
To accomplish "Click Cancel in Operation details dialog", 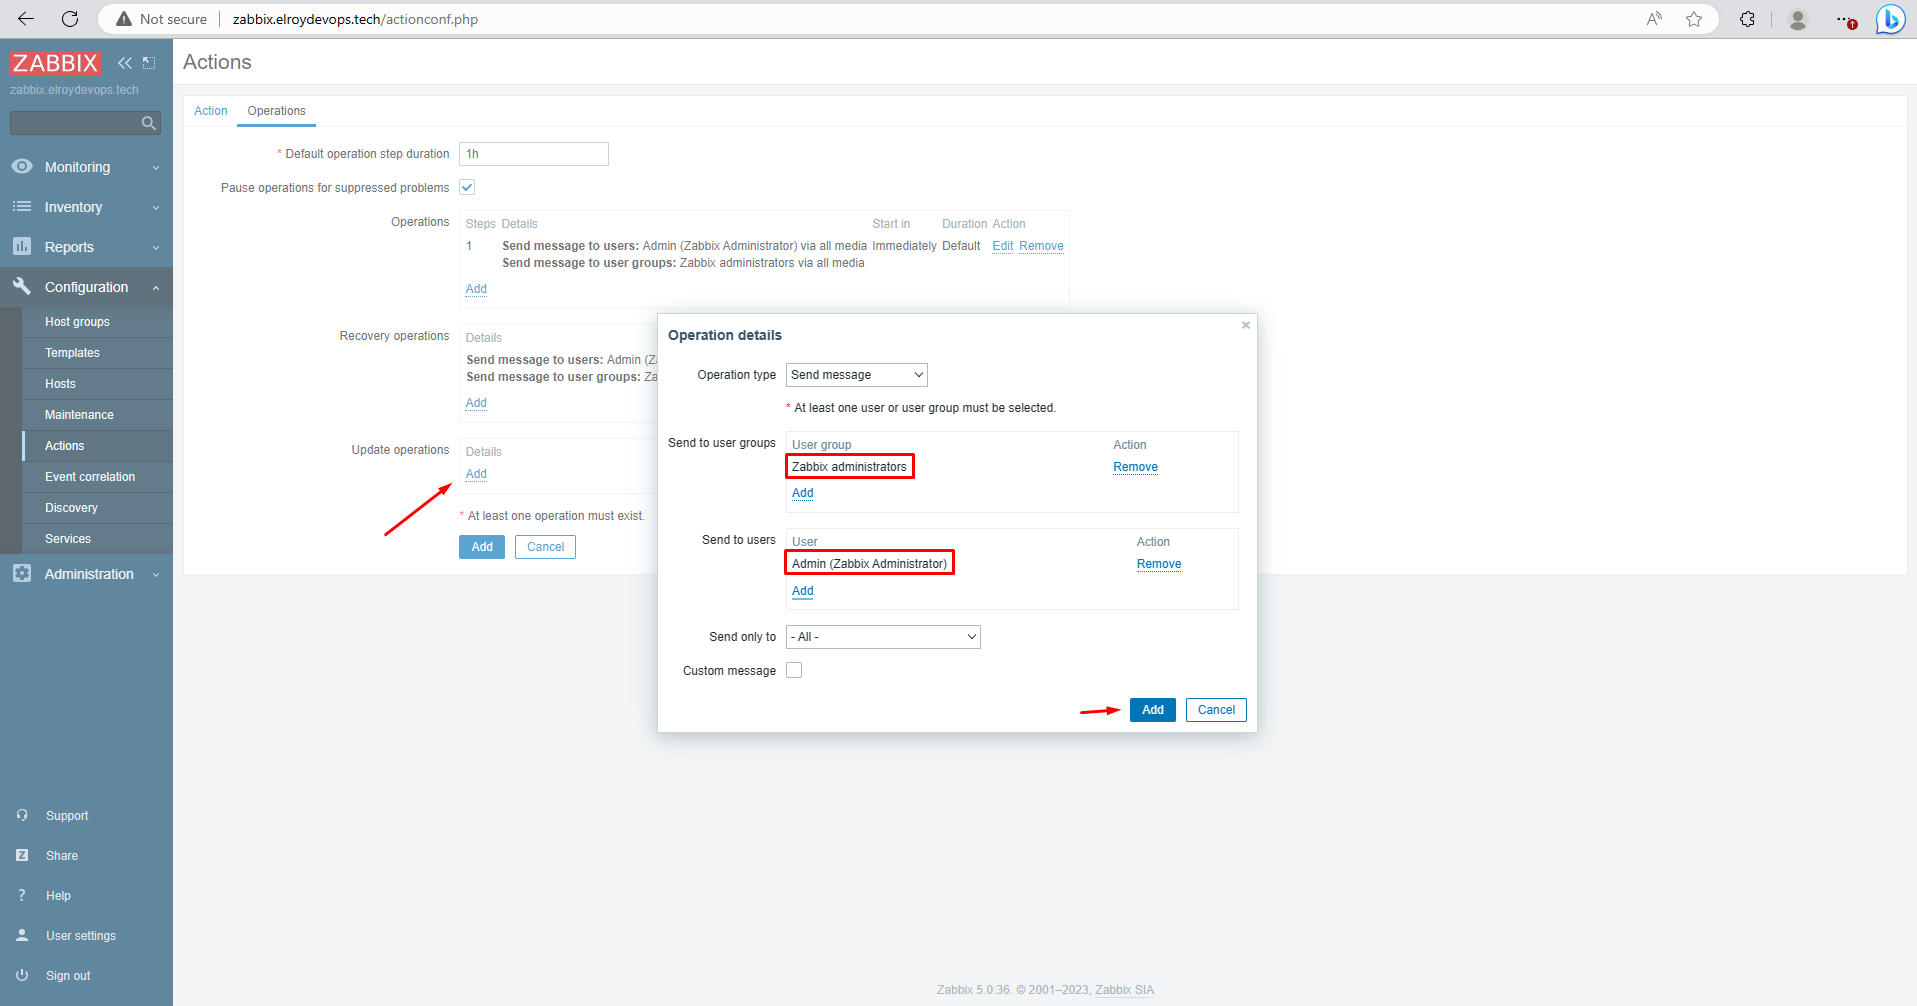I will (x=1216, y=710).
